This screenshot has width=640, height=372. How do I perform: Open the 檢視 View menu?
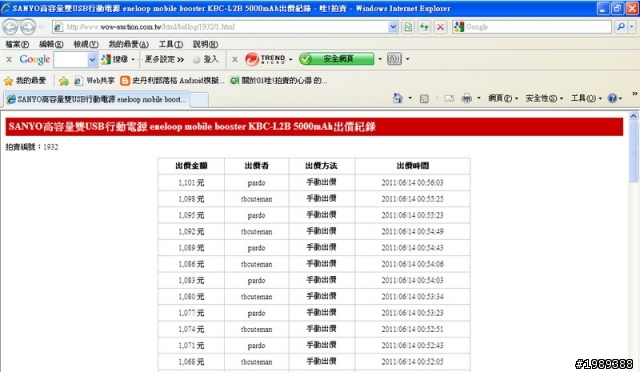(x=86, y=44)
